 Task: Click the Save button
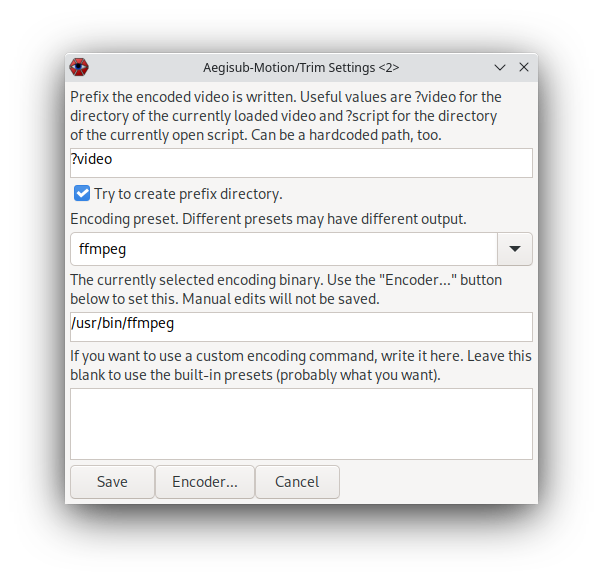point(112,482)
